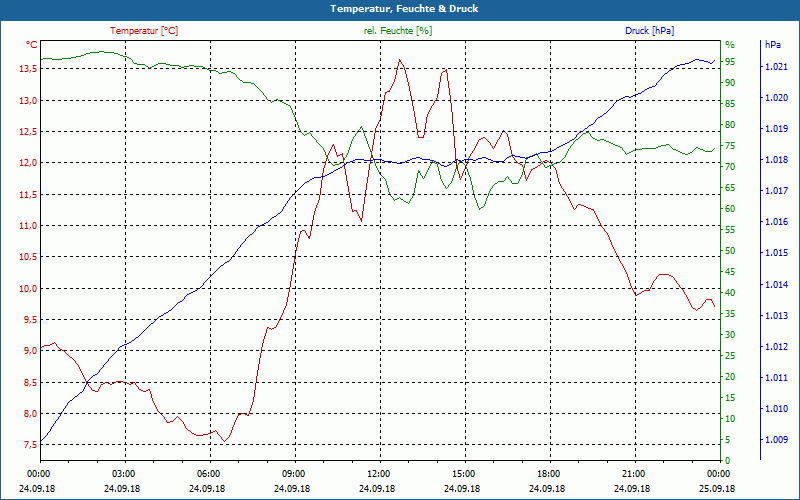This screenshot has height=500, width=800.
Task: Pick the "1.017" pressure tick label
Action: (776, 191)
